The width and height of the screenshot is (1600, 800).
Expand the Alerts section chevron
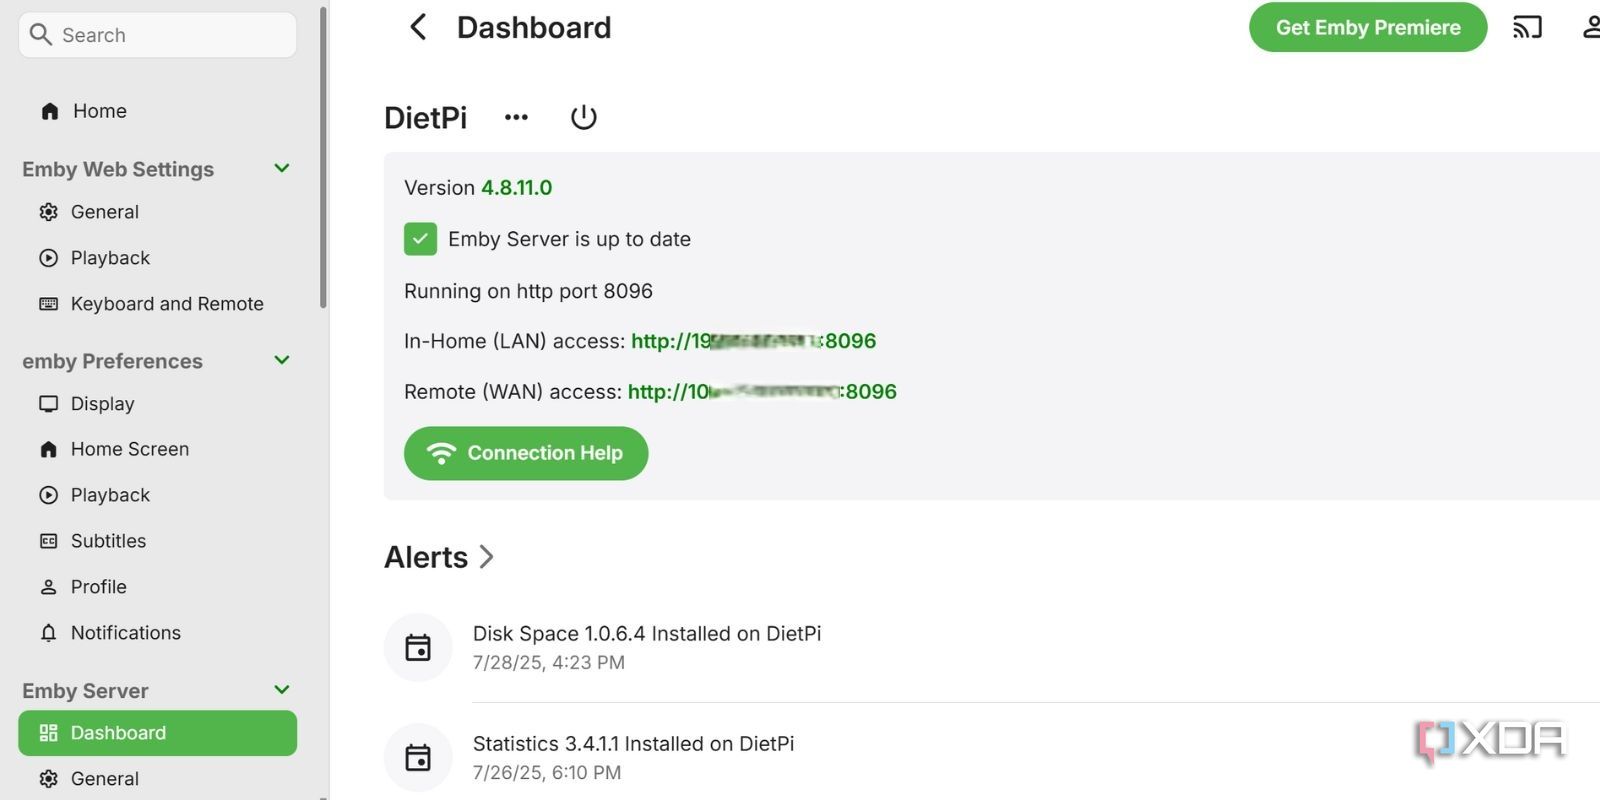[x=487, y=557]
